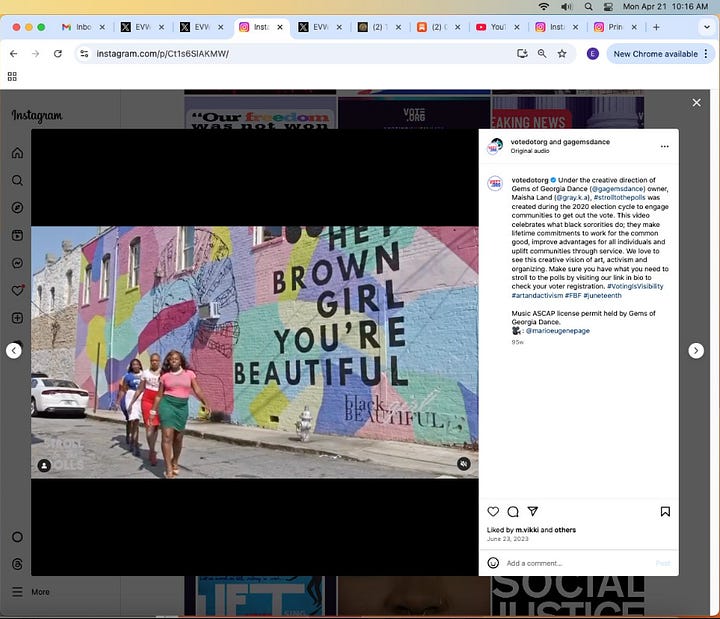Expand the Chrome tab search dropdown

707,27
